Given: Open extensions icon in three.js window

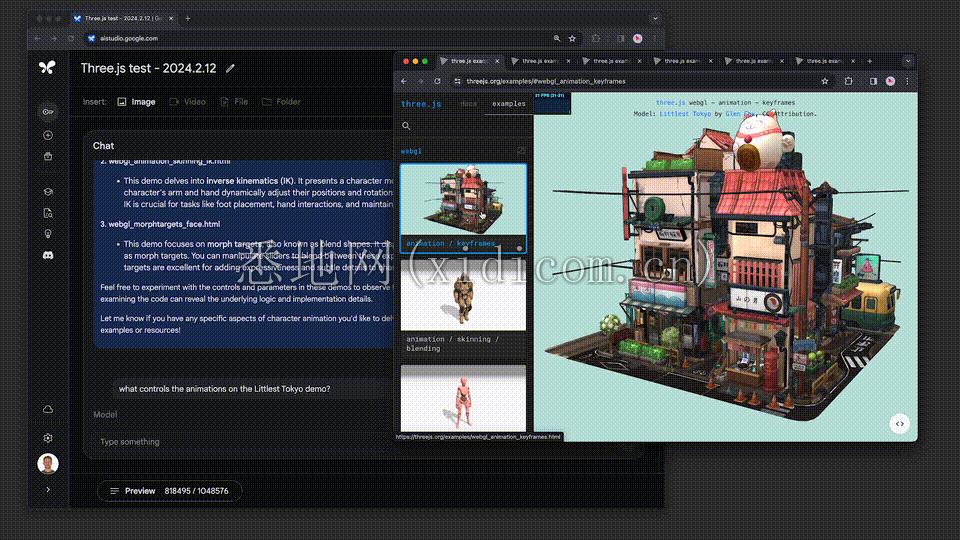Looking at the screenshot, I should pyautogui.click(x=849, y=81).
